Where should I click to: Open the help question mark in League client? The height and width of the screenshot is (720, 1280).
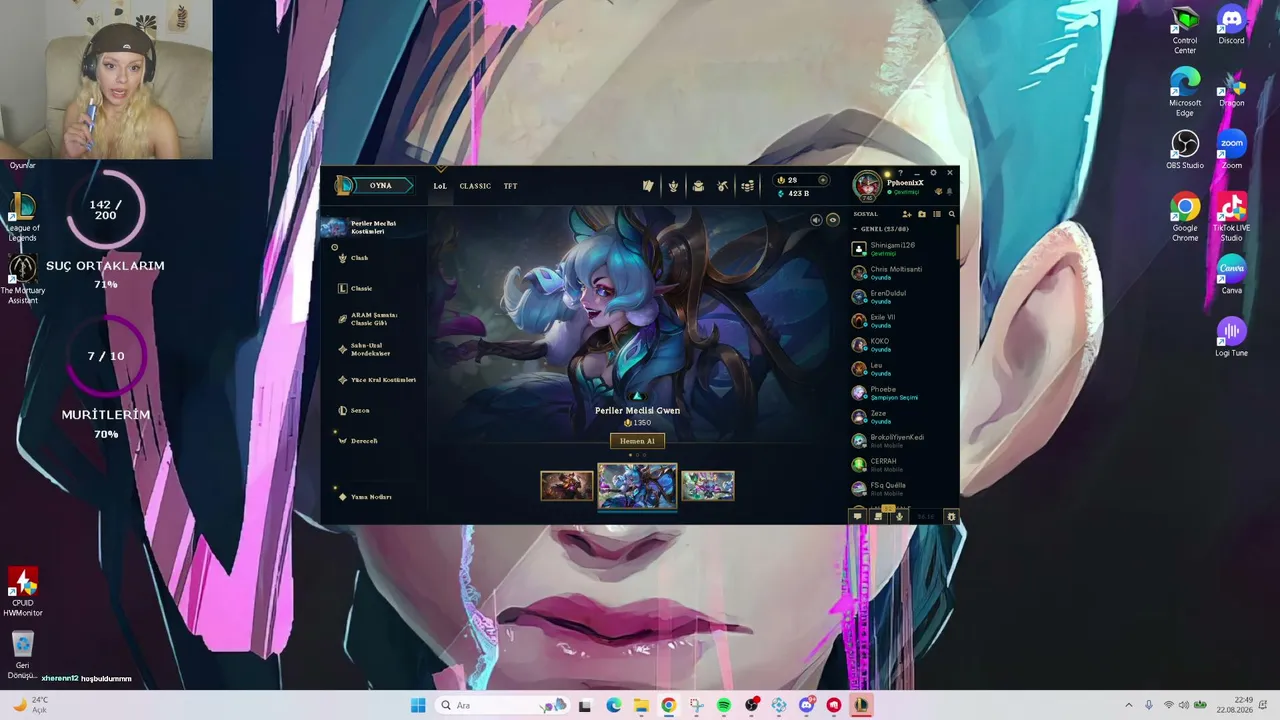tap(900, 173)
